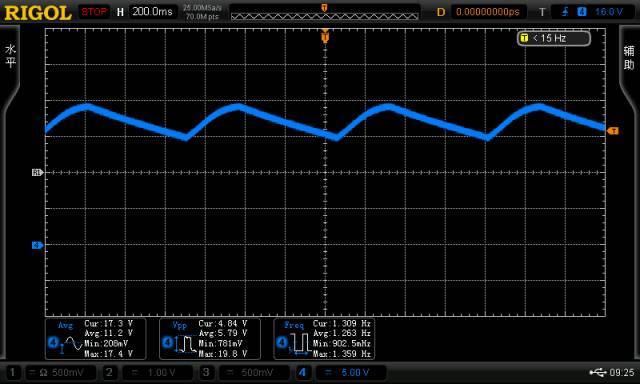Select the Freq measurement box
Screen dimensions: 640x384
324,339
